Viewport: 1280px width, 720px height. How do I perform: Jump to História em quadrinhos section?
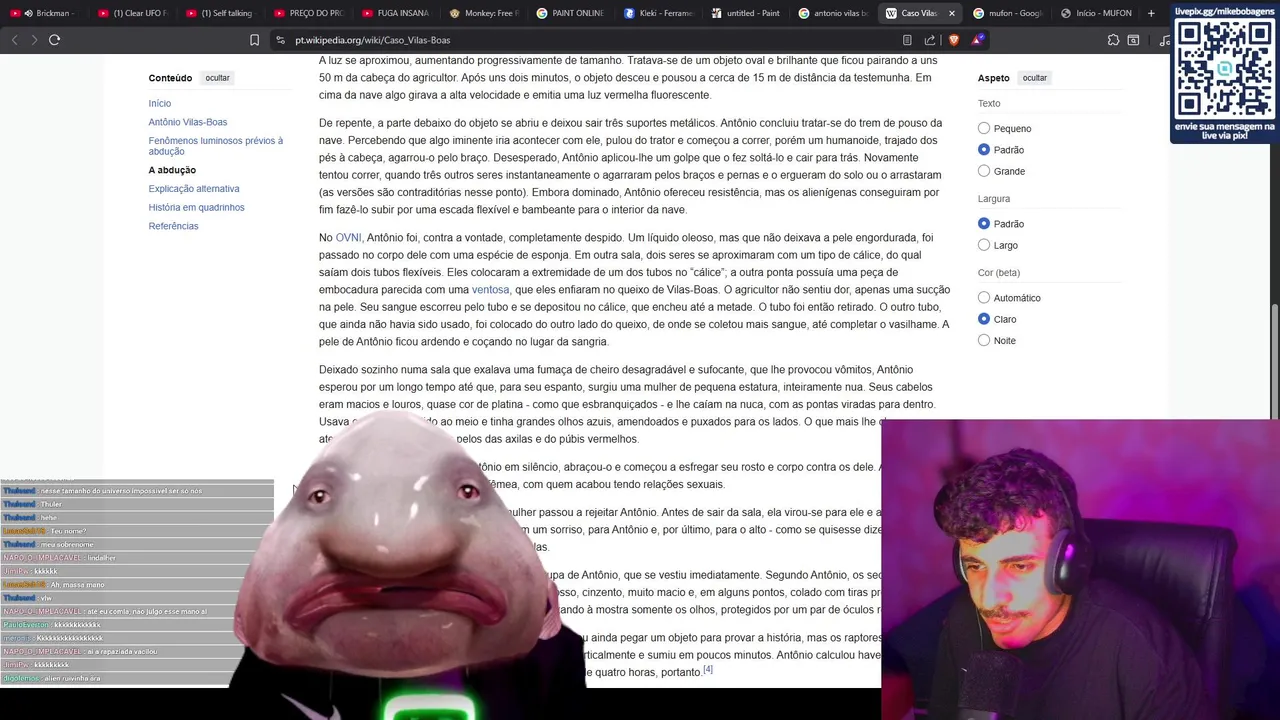(x=196, y=208)
